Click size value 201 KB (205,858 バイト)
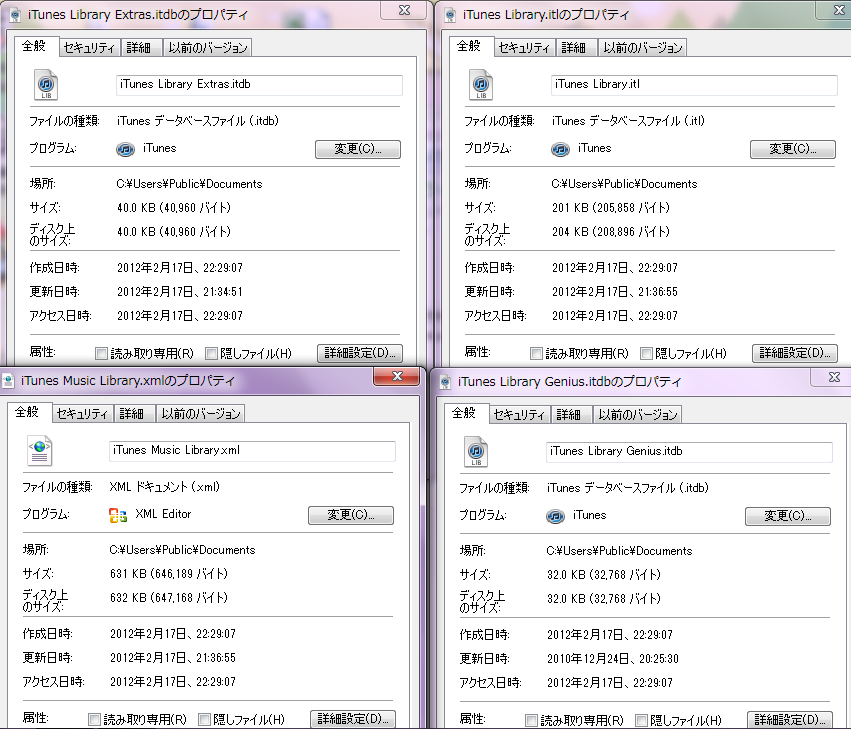851x729 pixels. pyautogui.click(x=611, y=208)
